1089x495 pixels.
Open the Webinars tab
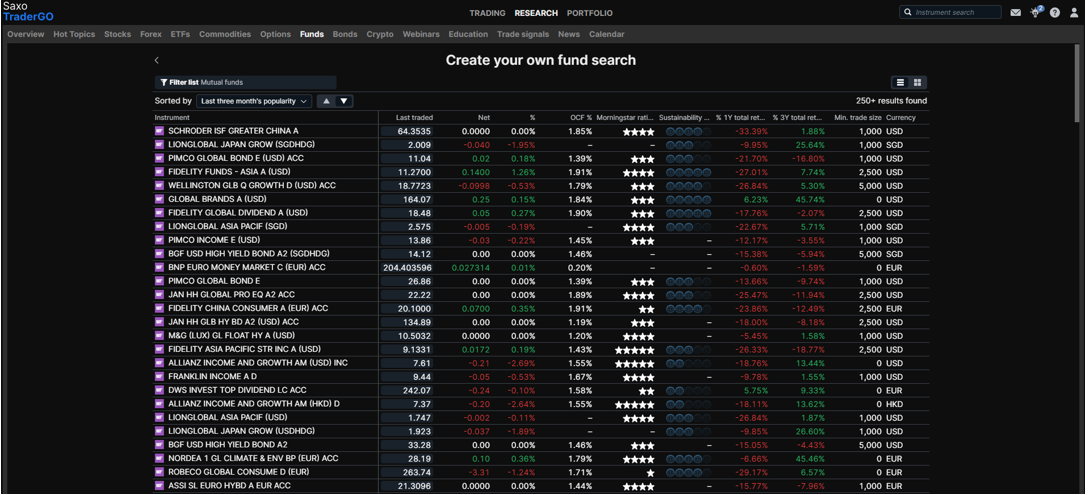coord(421,34)
